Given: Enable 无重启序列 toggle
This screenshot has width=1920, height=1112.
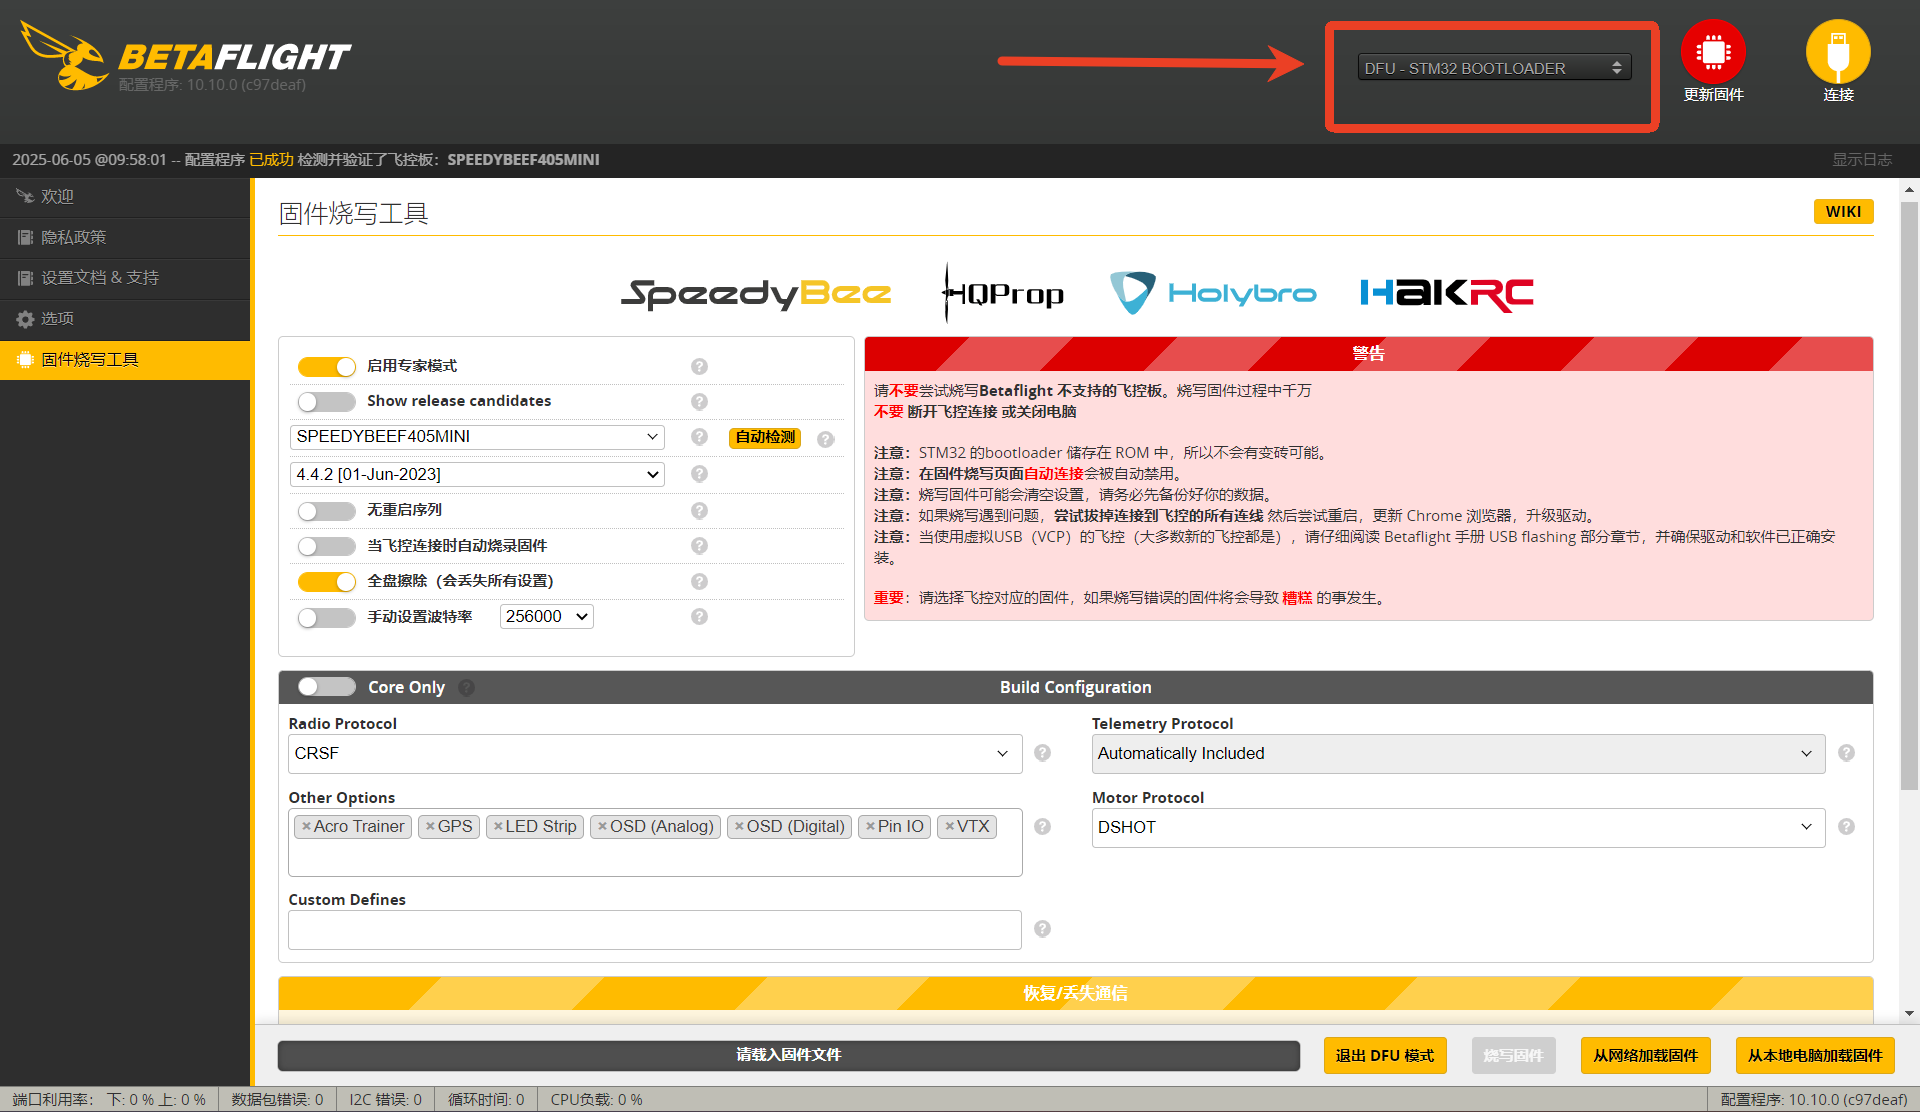Looking at the screenshot, I should [327, 511].
